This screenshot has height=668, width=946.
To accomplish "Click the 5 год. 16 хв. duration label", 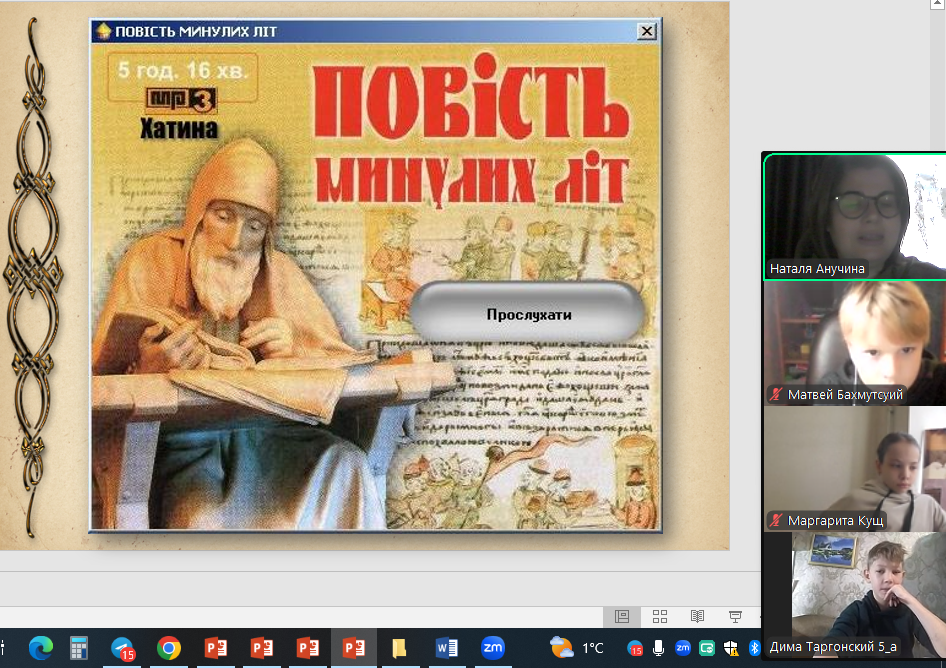I will (x=183, y=71).
